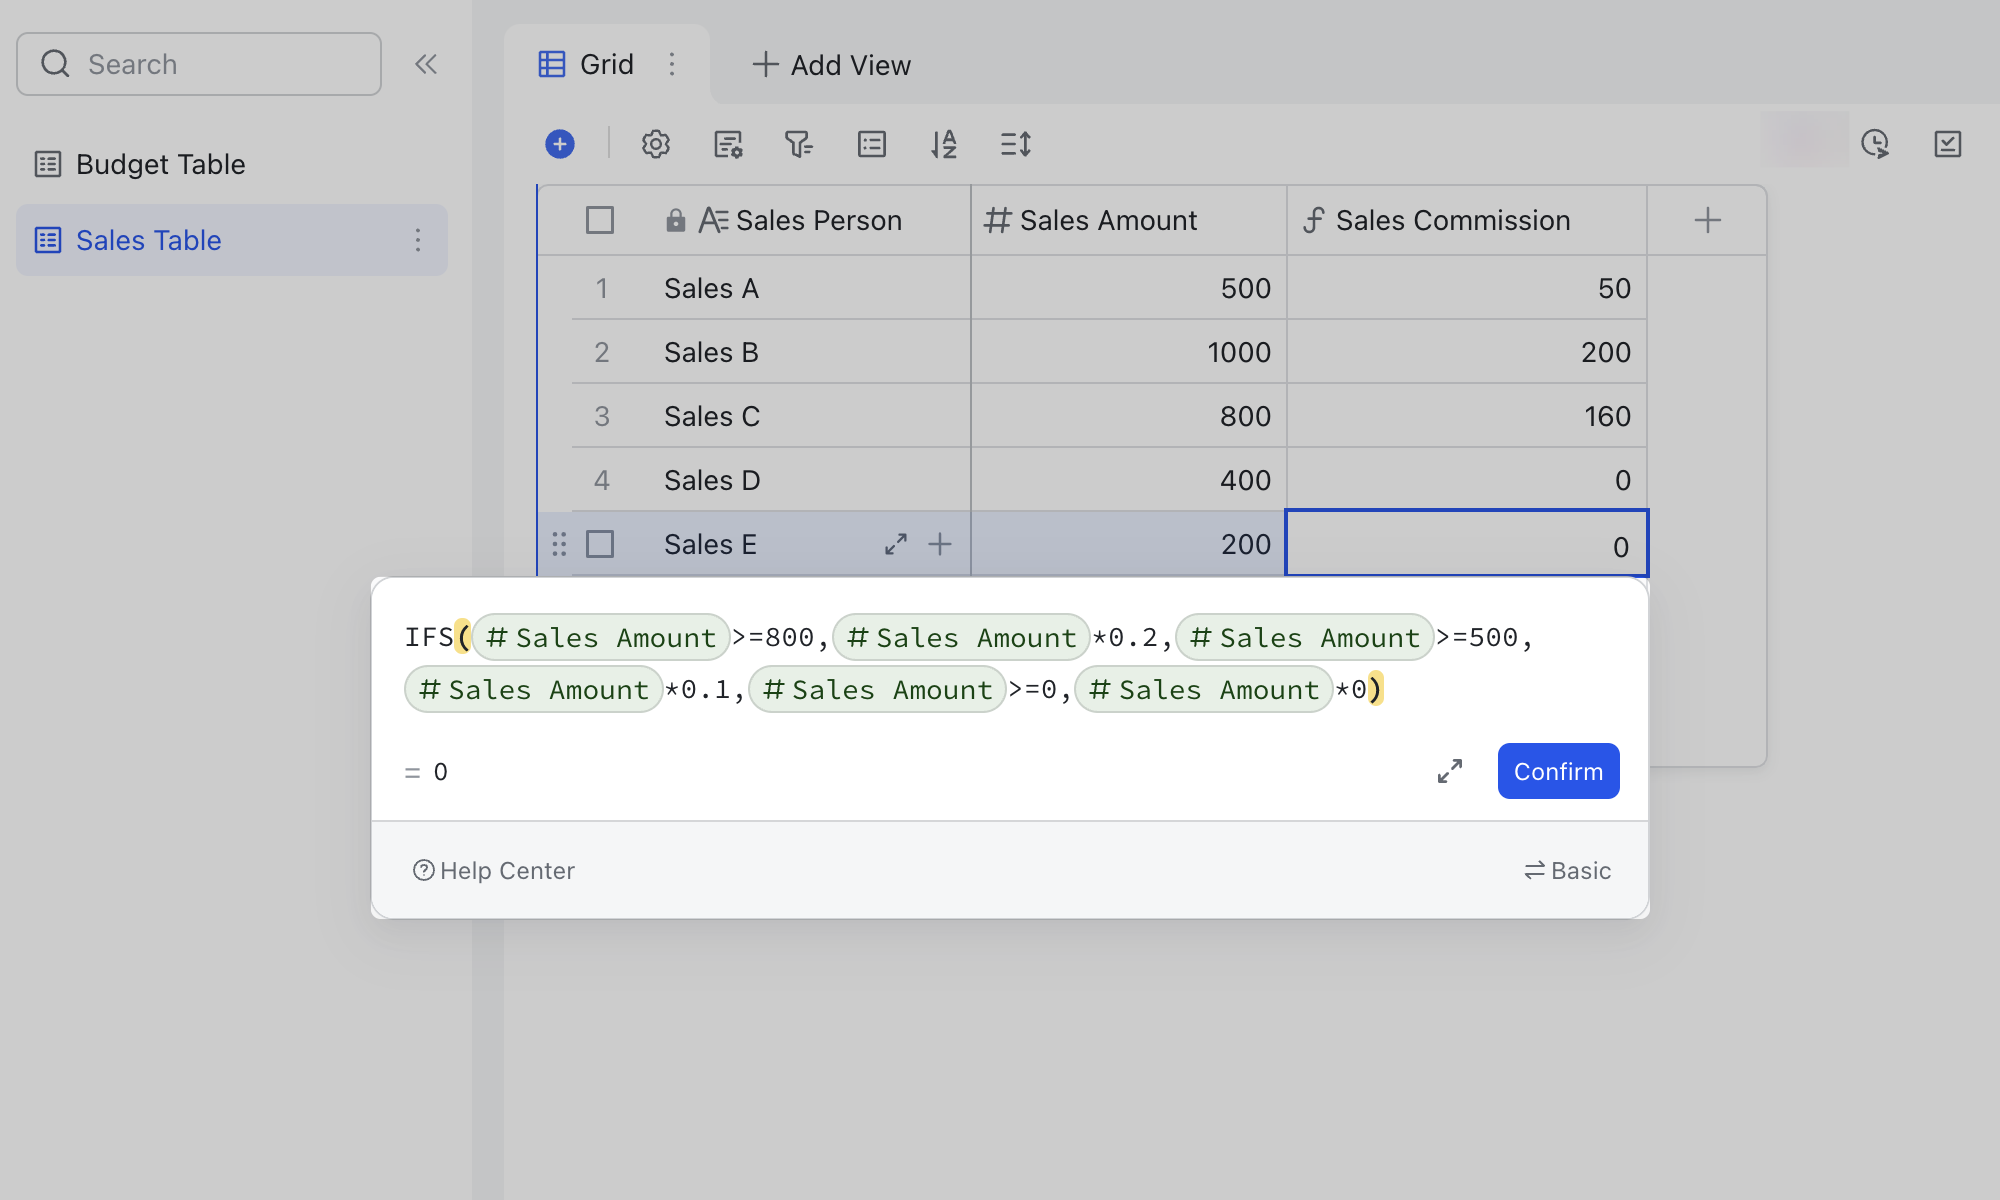Open Grid view options menu
The height and width of the screenshot is (1200, 2000).
pos(672,64)
